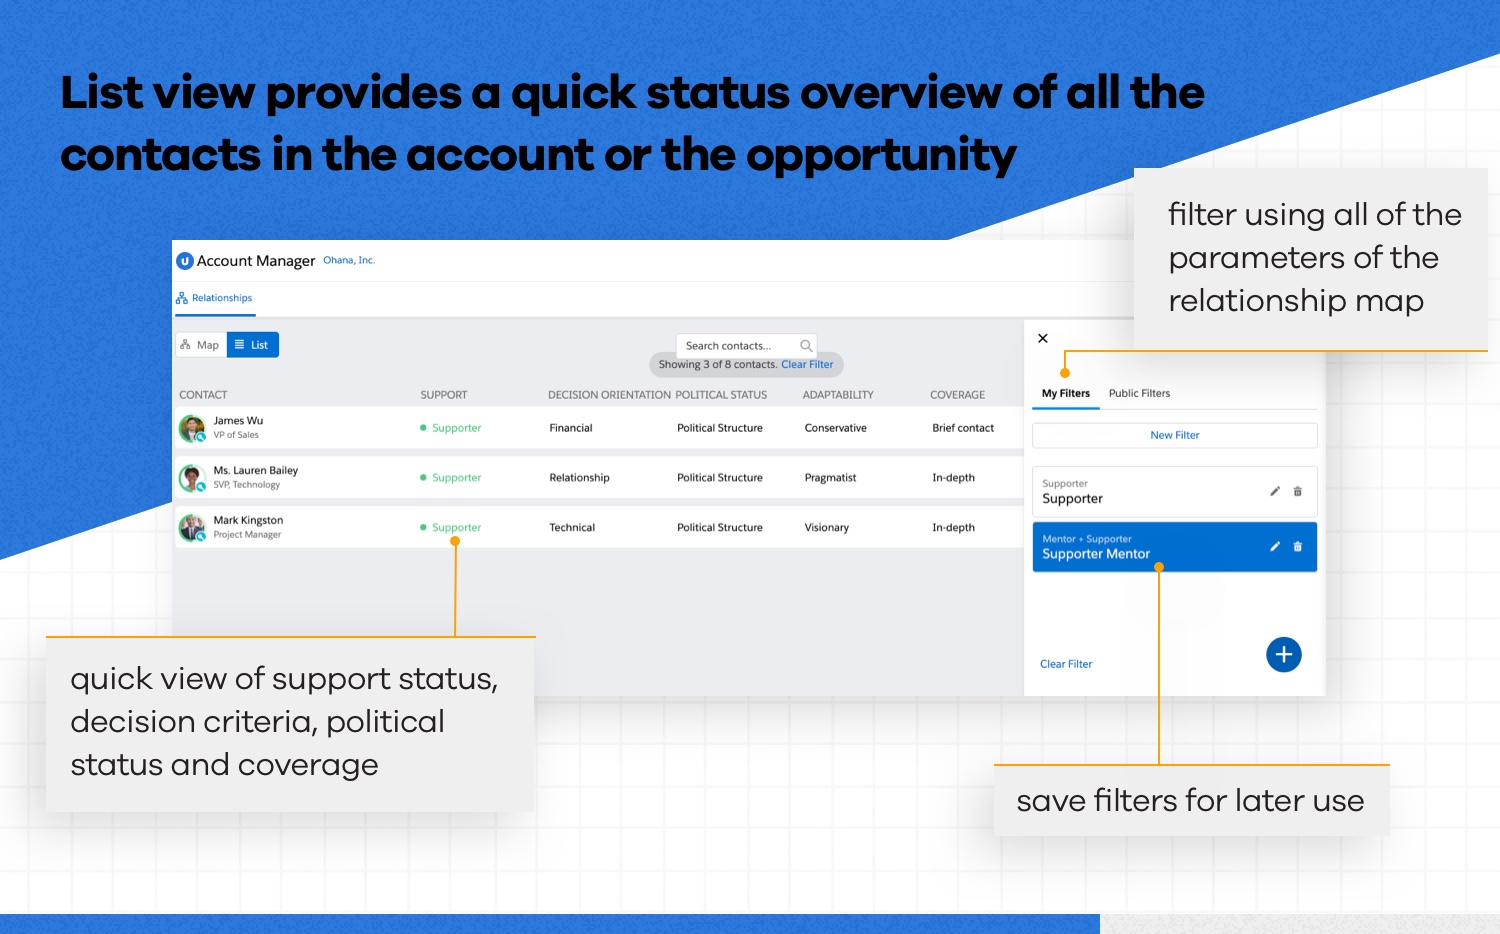
Task: Click the Conservative adaptability cell
Action: 836,428
